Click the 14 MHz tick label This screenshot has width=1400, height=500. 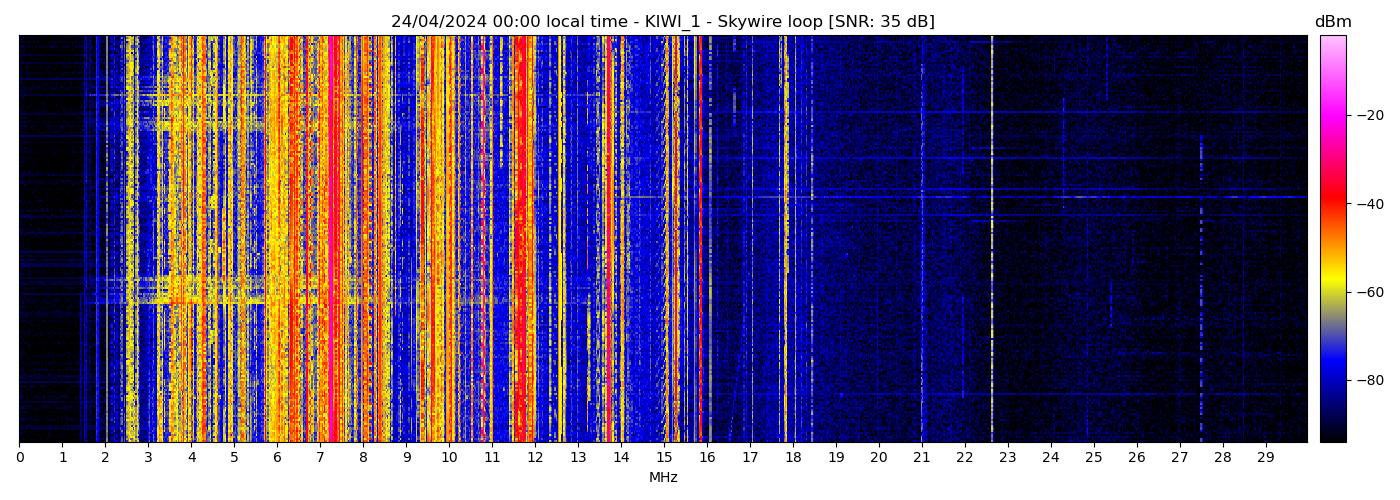[x=621, y=457]
